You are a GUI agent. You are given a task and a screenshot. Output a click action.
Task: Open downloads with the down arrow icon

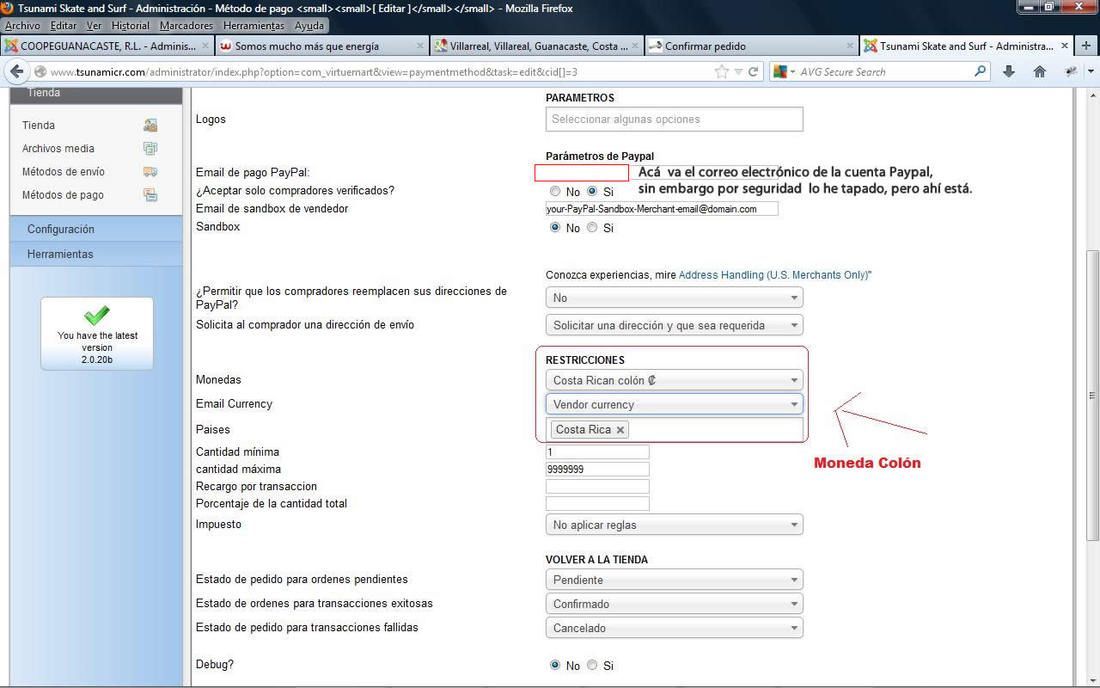[x=1009, y=72]
